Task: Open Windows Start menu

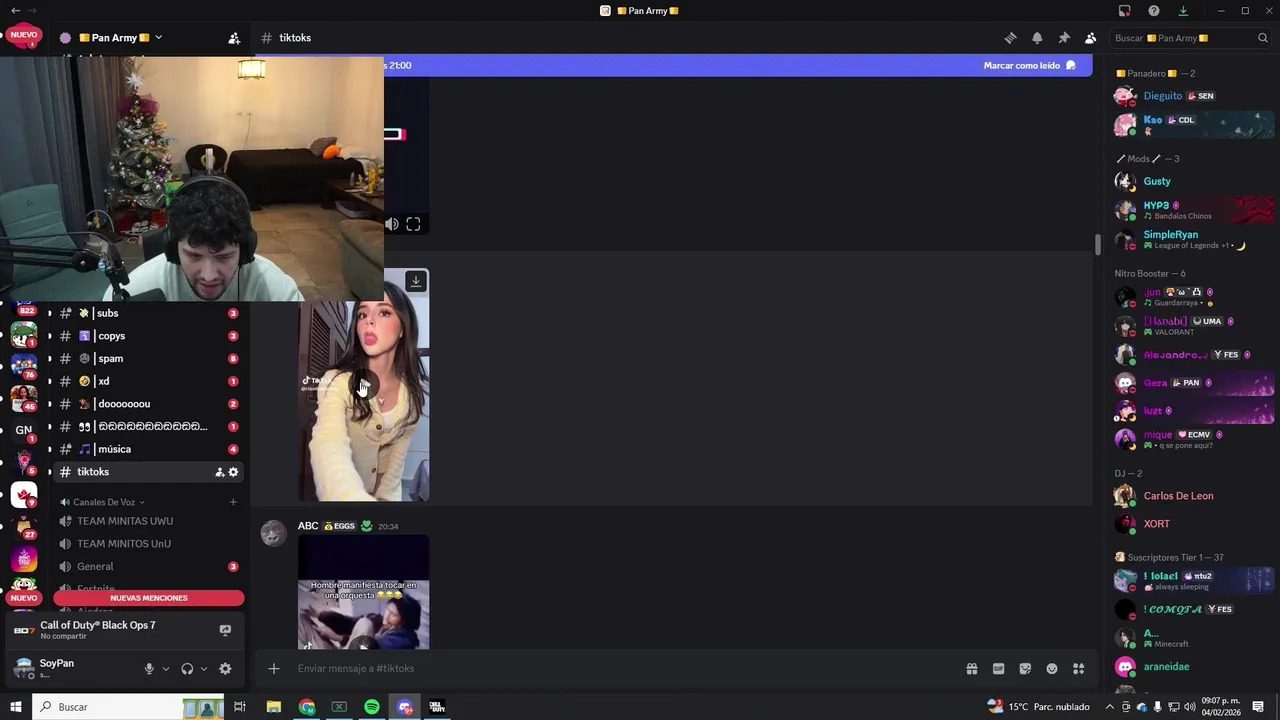Action: pyautogui.click(x=16, y=707)
